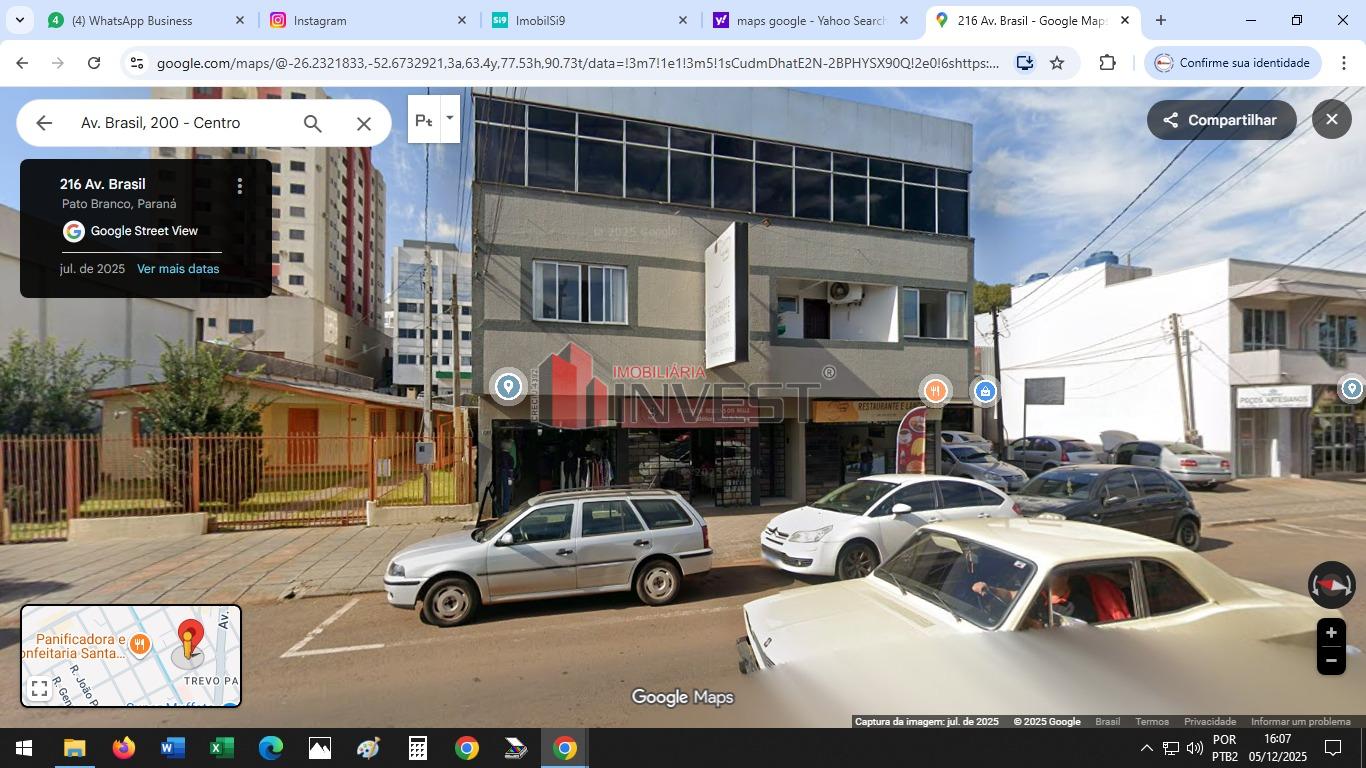
Task: Expand the minimap with the fullscreen icon
Action: tap(39, 689)
